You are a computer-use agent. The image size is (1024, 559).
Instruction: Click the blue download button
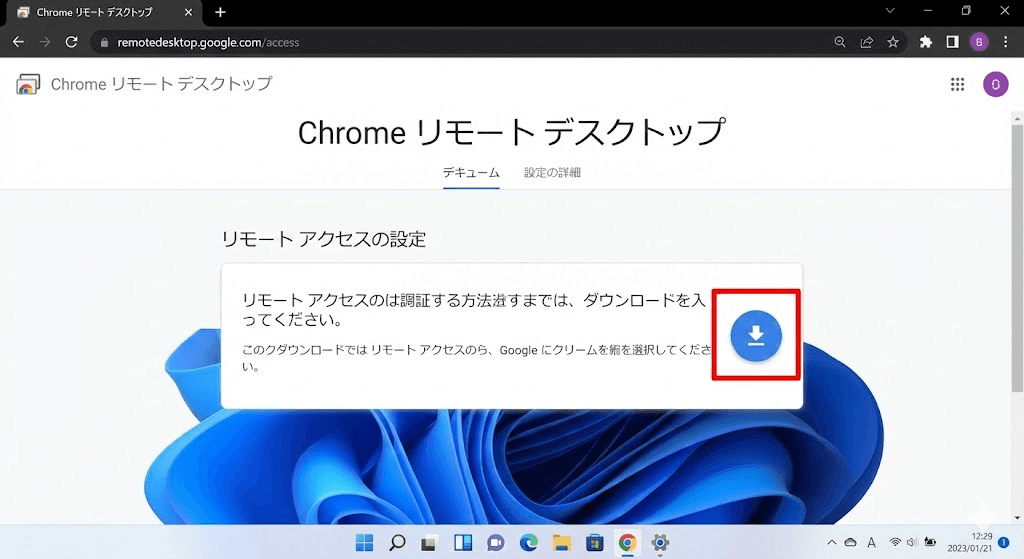tap(756, 336)
